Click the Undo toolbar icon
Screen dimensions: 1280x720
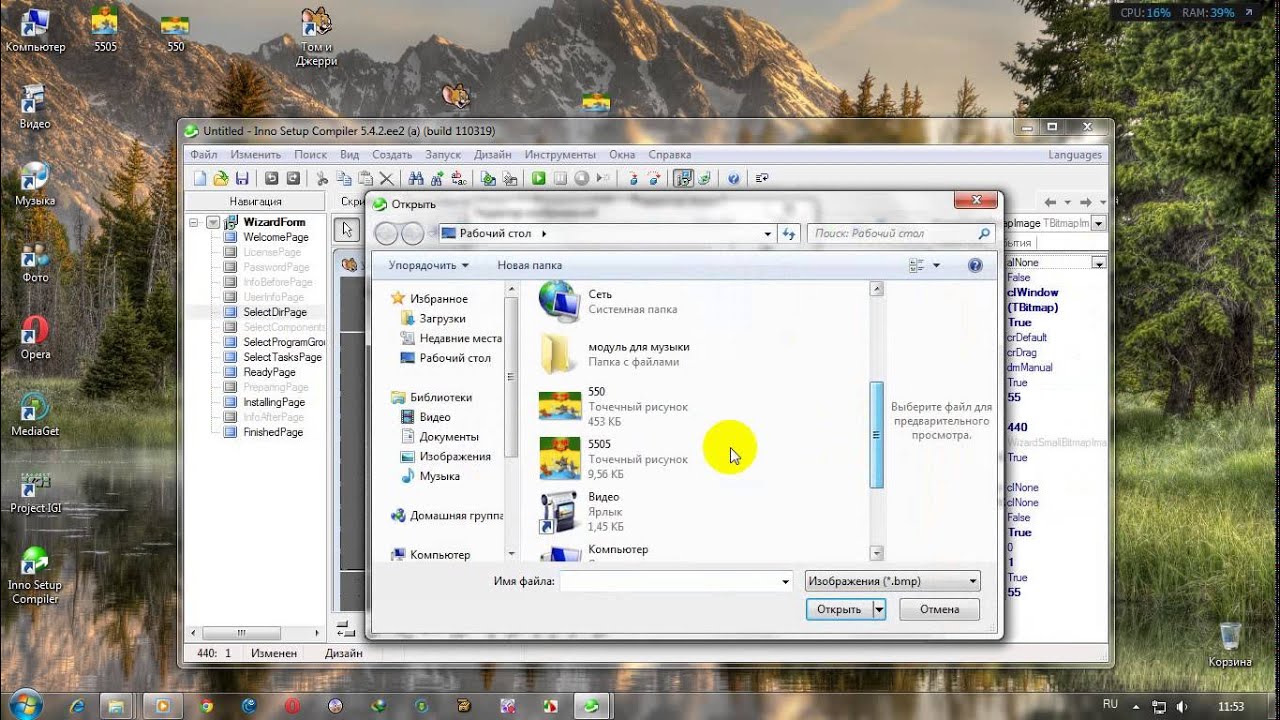pos(271,178)
